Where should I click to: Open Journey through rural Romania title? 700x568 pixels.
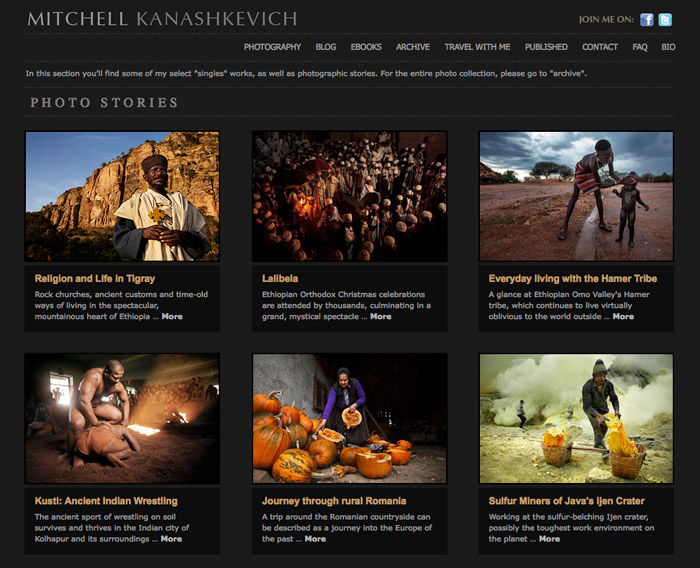click(334, 501)
